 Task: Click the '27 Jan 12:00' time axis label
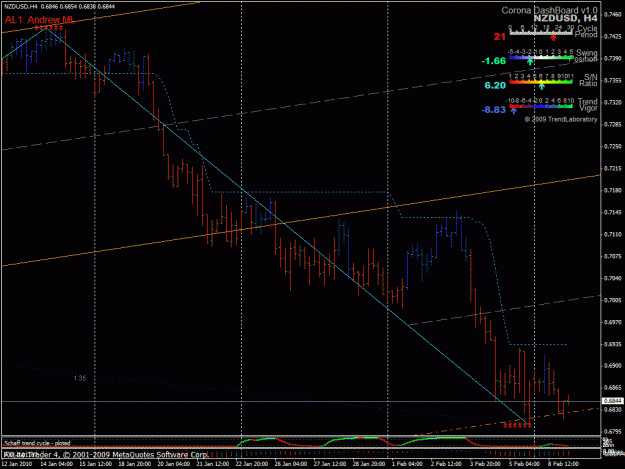coord(330,464)
